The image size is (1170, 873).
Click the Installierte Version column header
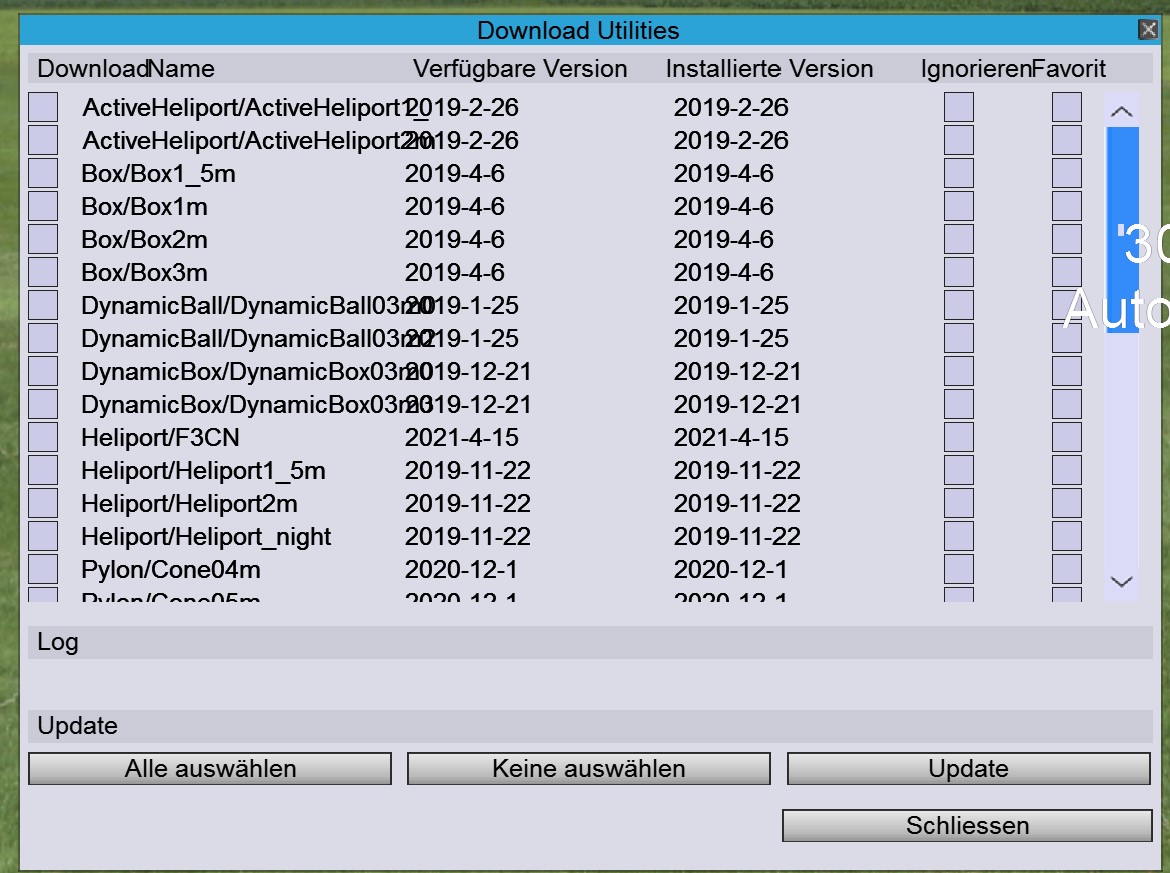[x=769, y=69]
